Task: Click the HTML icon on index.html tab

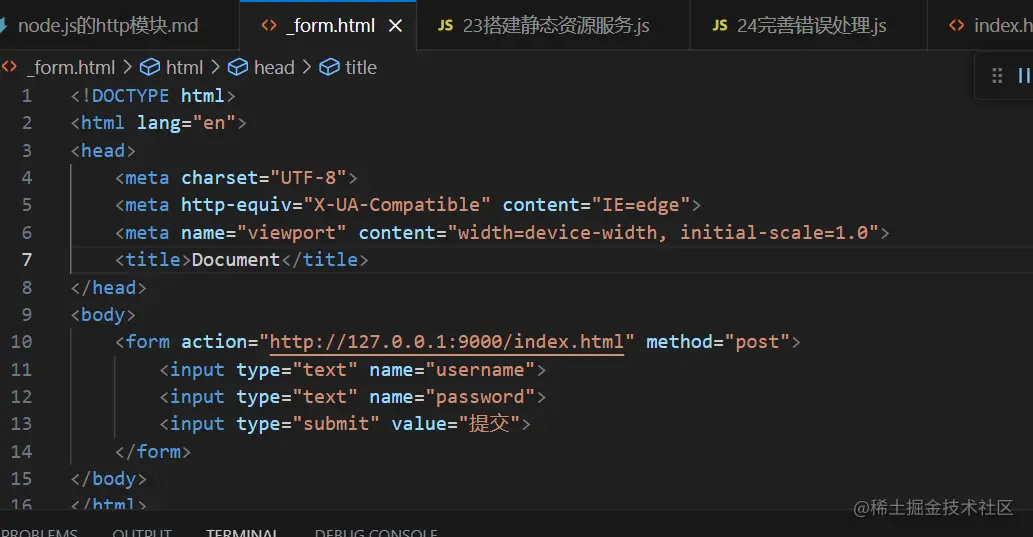Action: [957, 26]
